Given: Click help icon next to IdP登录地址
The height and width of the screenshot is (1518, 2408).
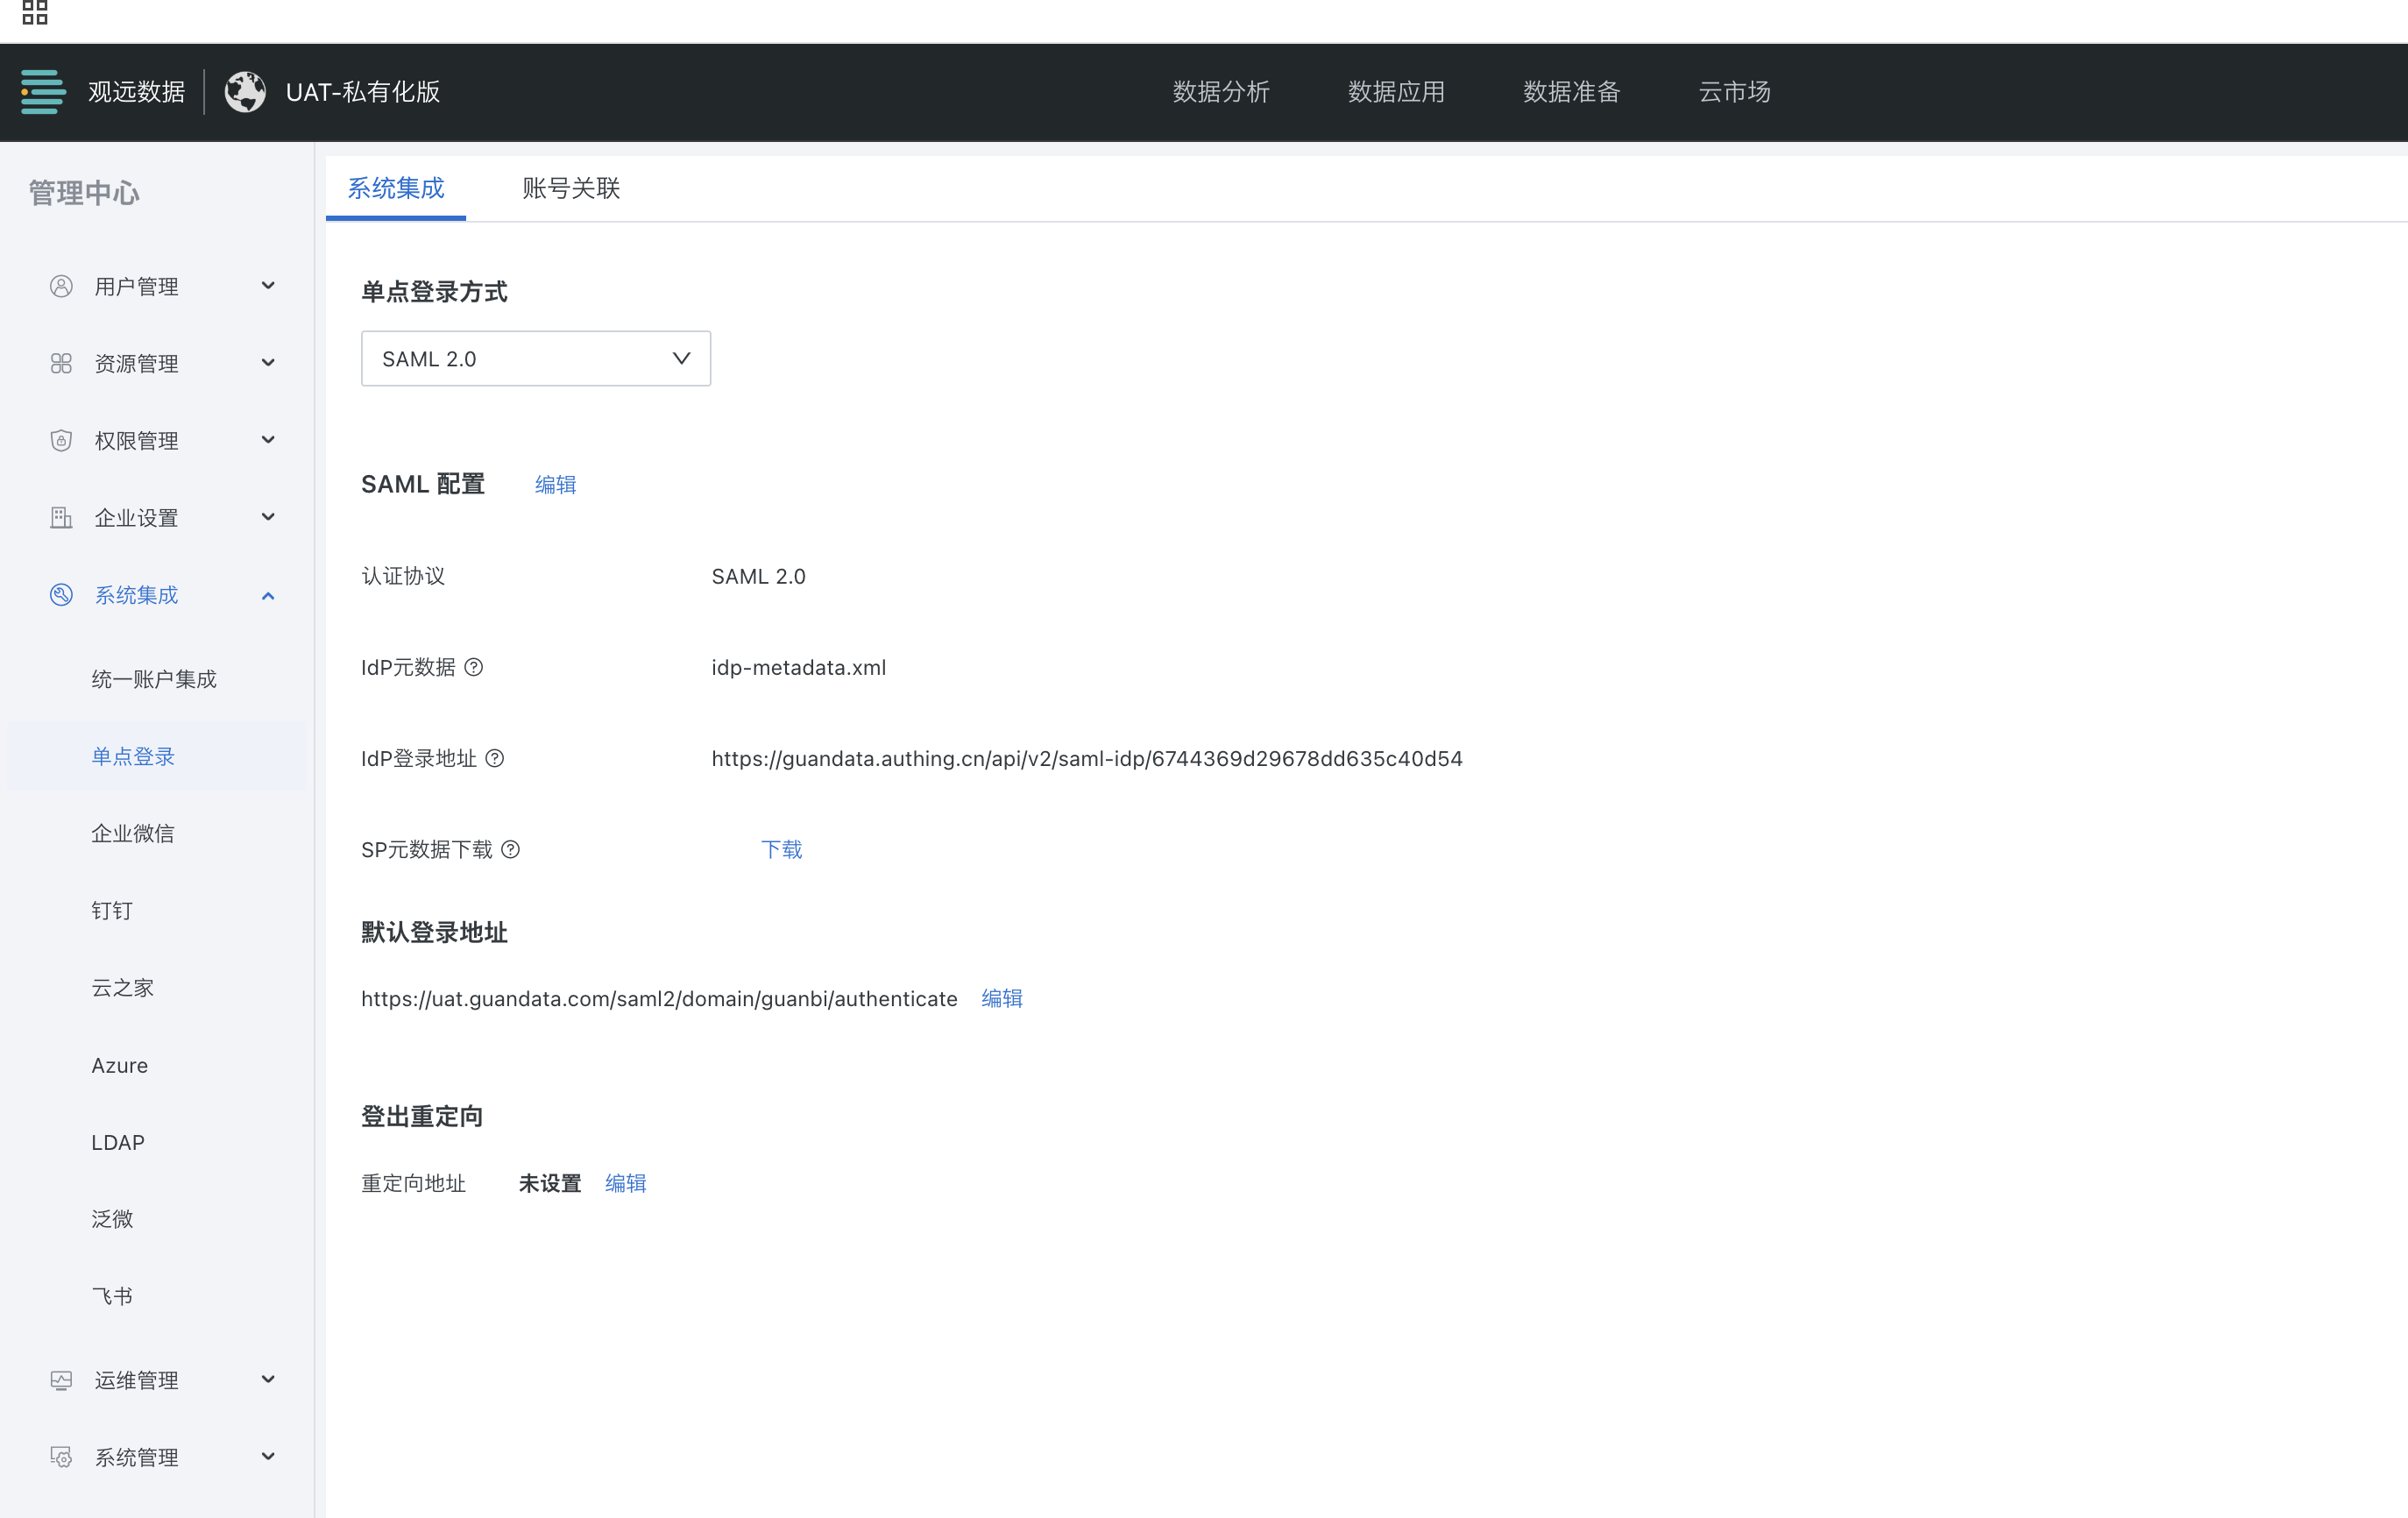Looking at the screenshot, I should point(495,759).
